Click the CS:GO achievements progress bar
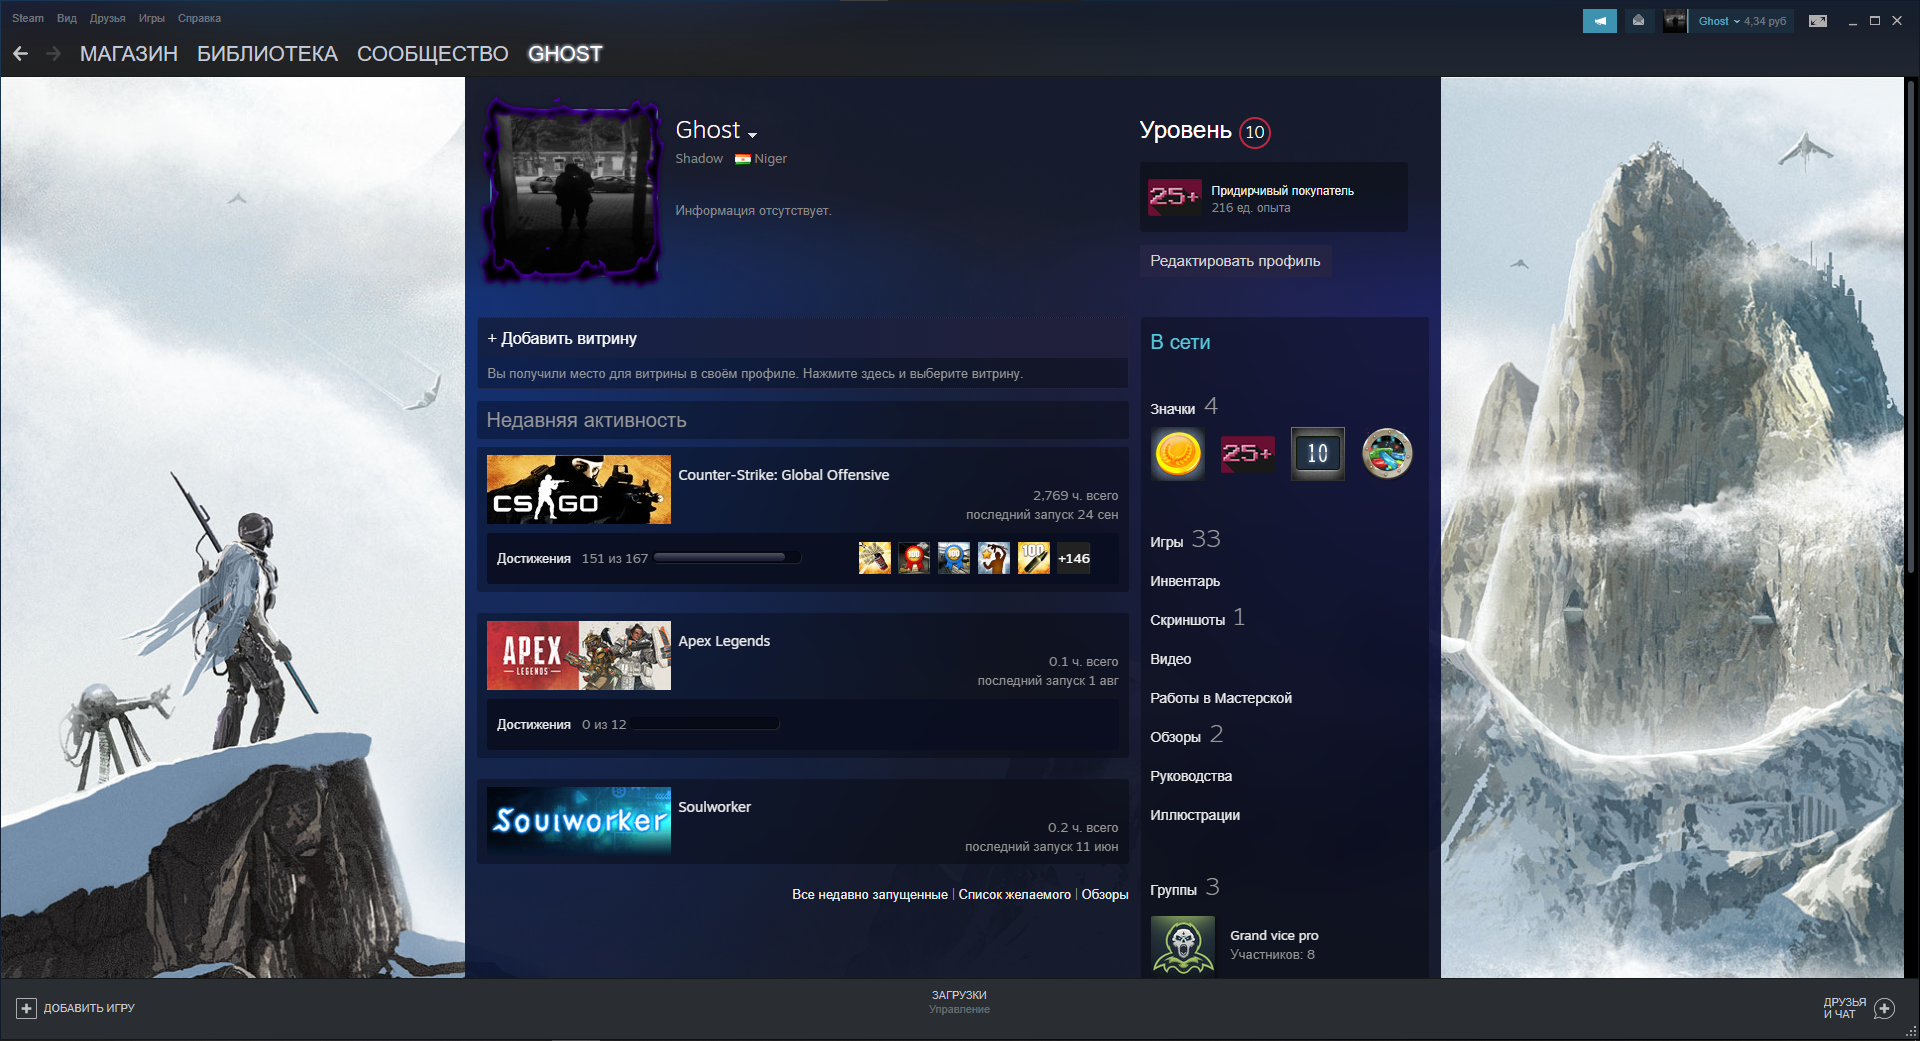 727,558
